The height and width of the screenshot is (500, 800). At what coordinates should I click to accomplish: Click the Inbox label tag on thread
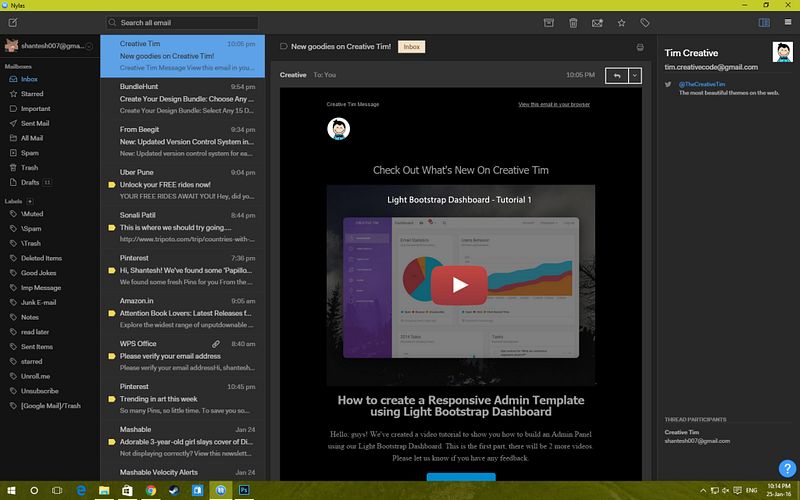click(x=411, y=47)
